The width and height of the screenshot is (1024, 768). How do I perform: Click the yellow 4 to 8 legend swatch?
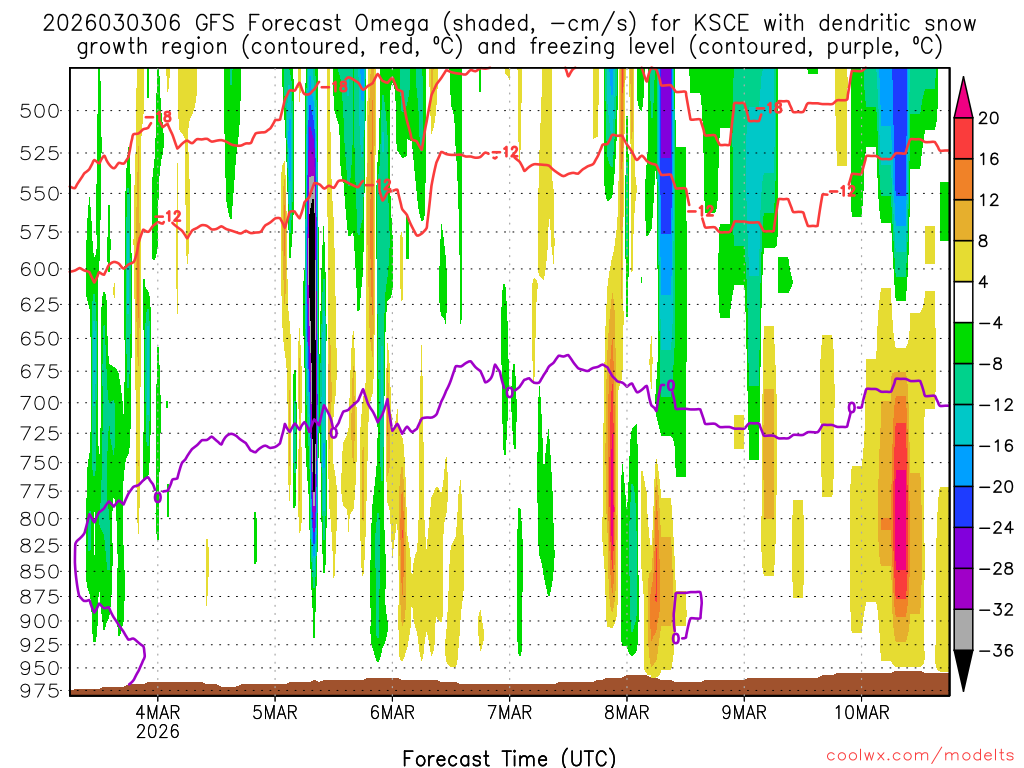coord(963,261)
